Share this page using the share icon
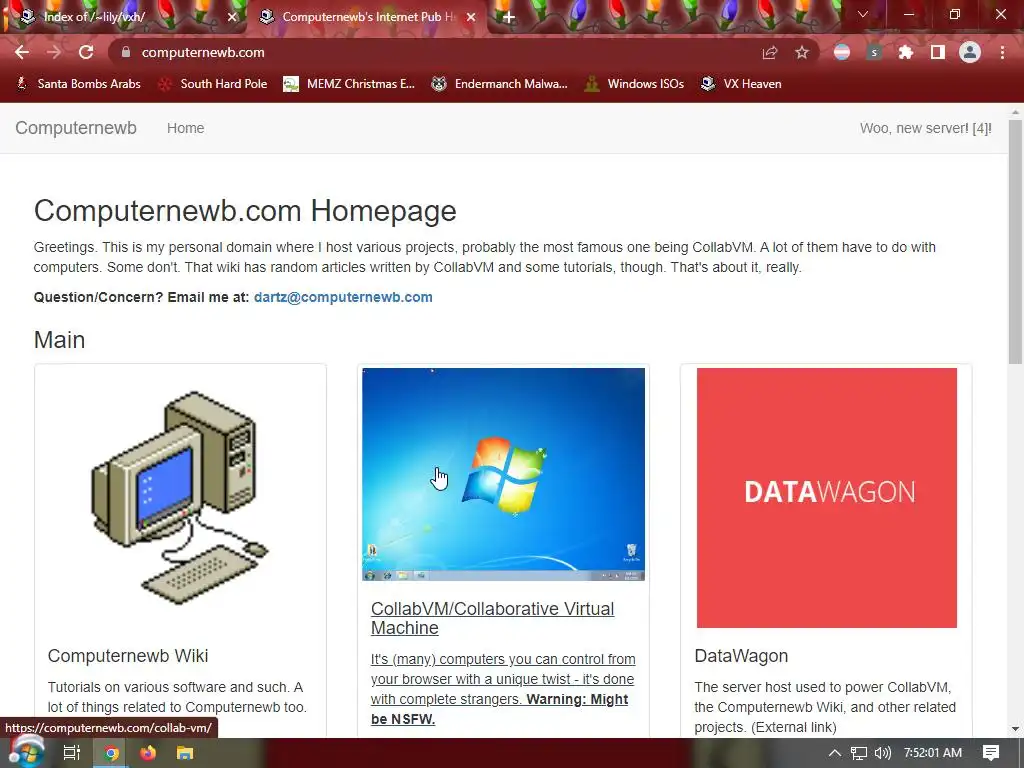Viewport: 1024px width, 768px height. click(x=770, y=52)
